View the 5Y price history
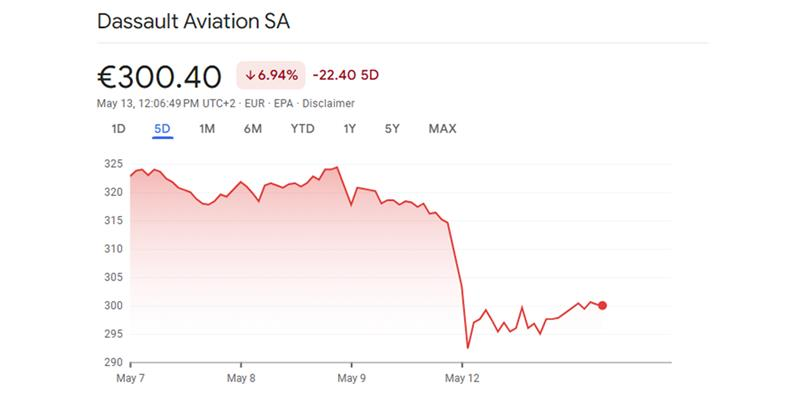 [x=392, y=129]
